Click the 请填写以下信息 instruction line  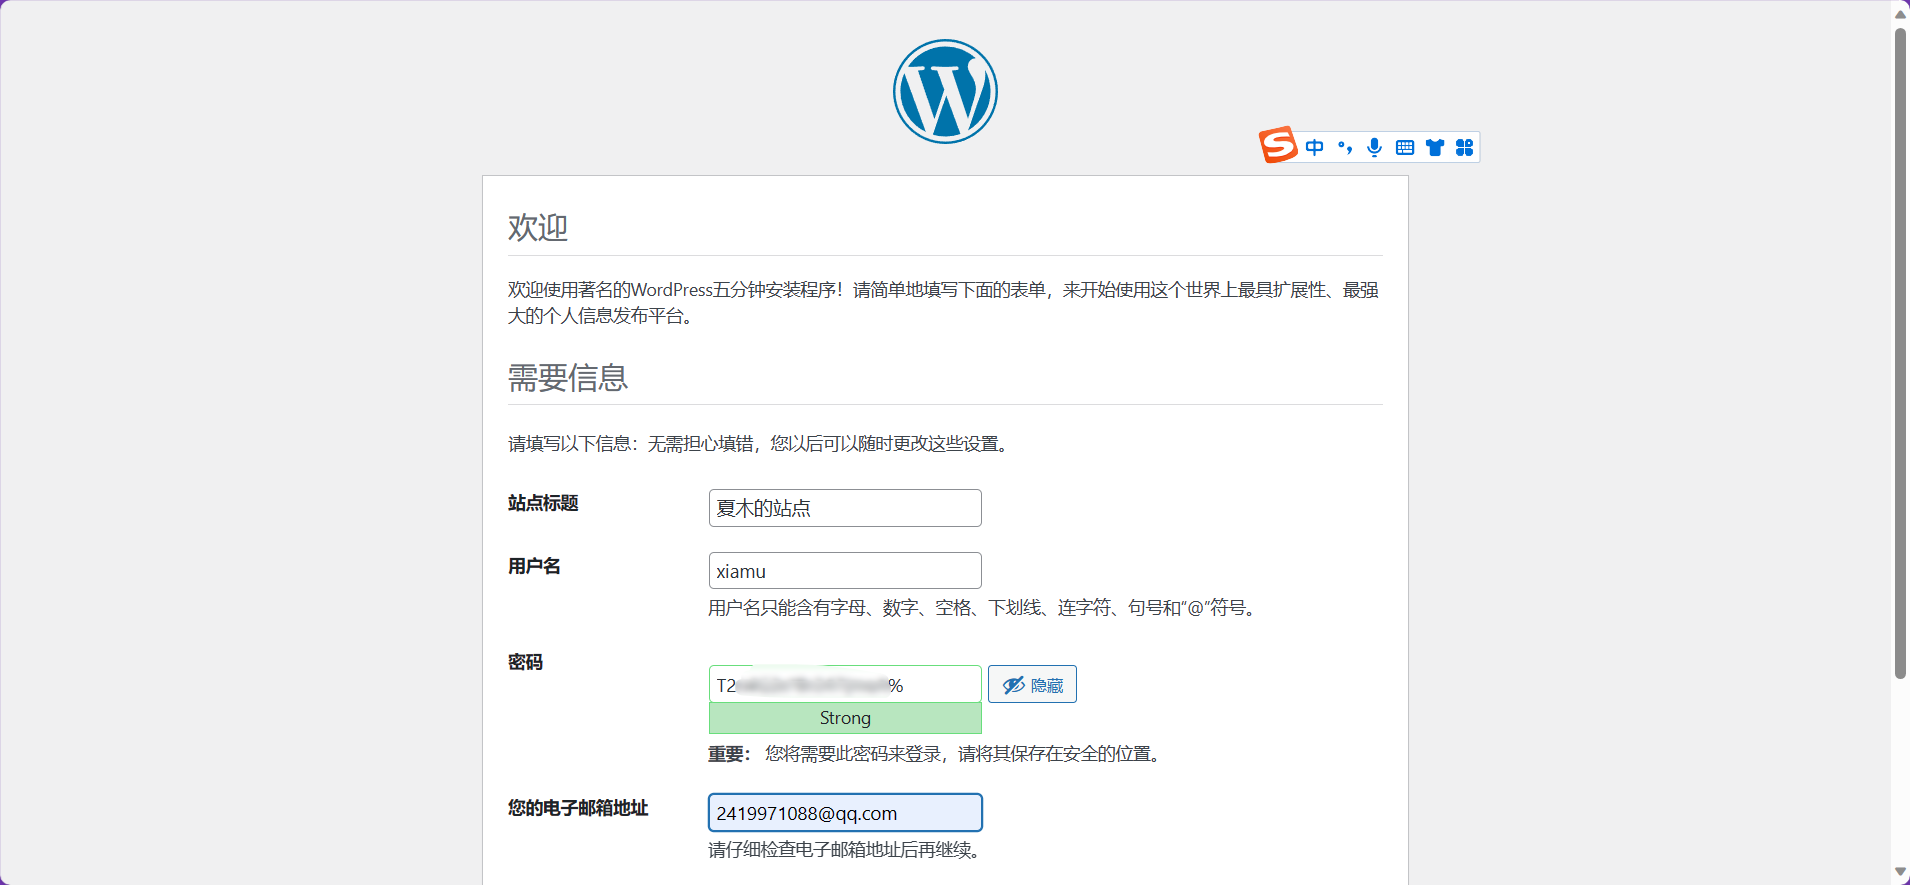pos(761,444)
